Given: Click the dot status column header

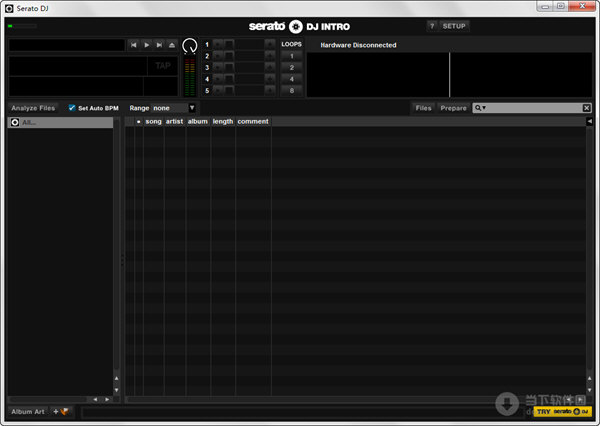Looking at the screenshot, I should pos(139,121).
